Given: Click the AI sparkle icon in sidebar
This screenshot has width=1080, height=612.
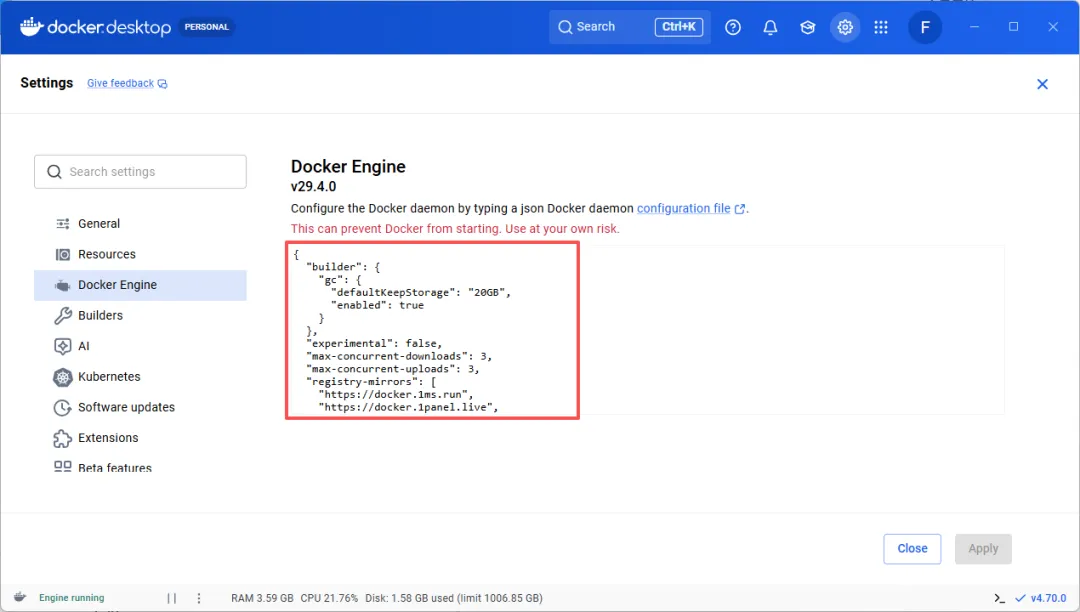Looking at the screenshot, I should pyautogui.click(x=63, y=346).
